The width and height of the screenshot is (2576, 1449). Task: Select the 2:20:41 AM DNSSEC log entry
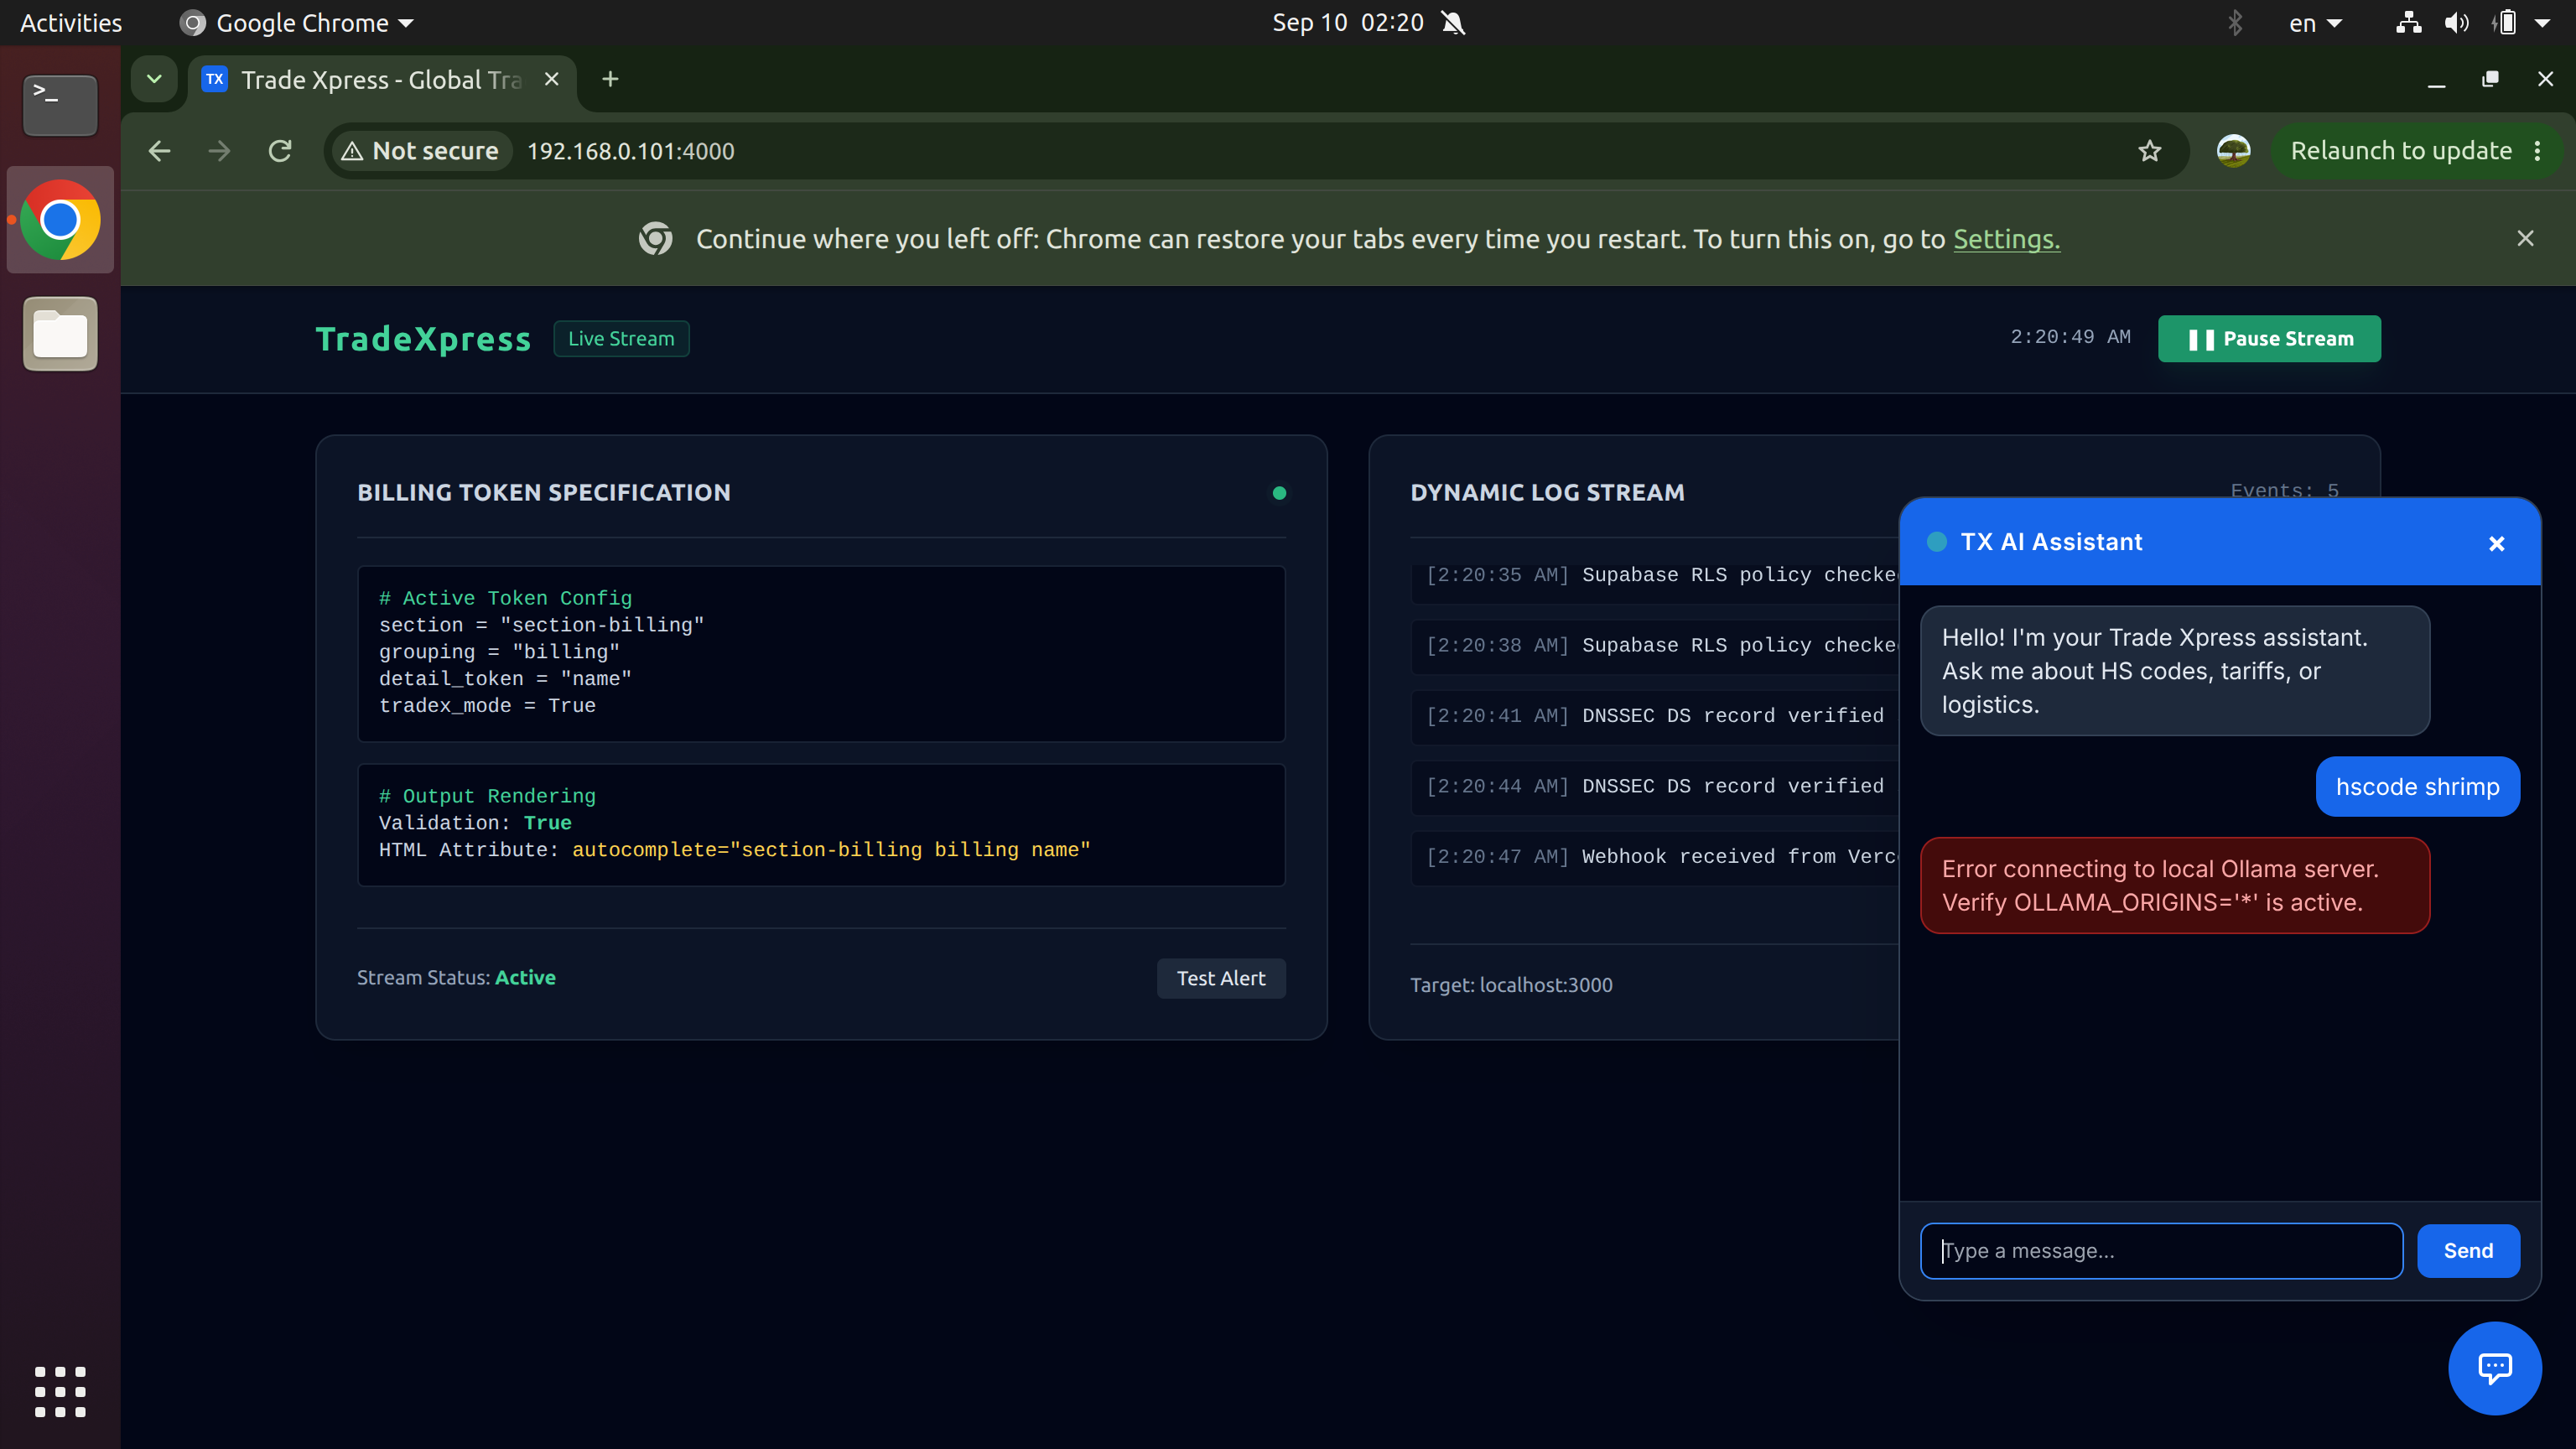click(1654, 715)
